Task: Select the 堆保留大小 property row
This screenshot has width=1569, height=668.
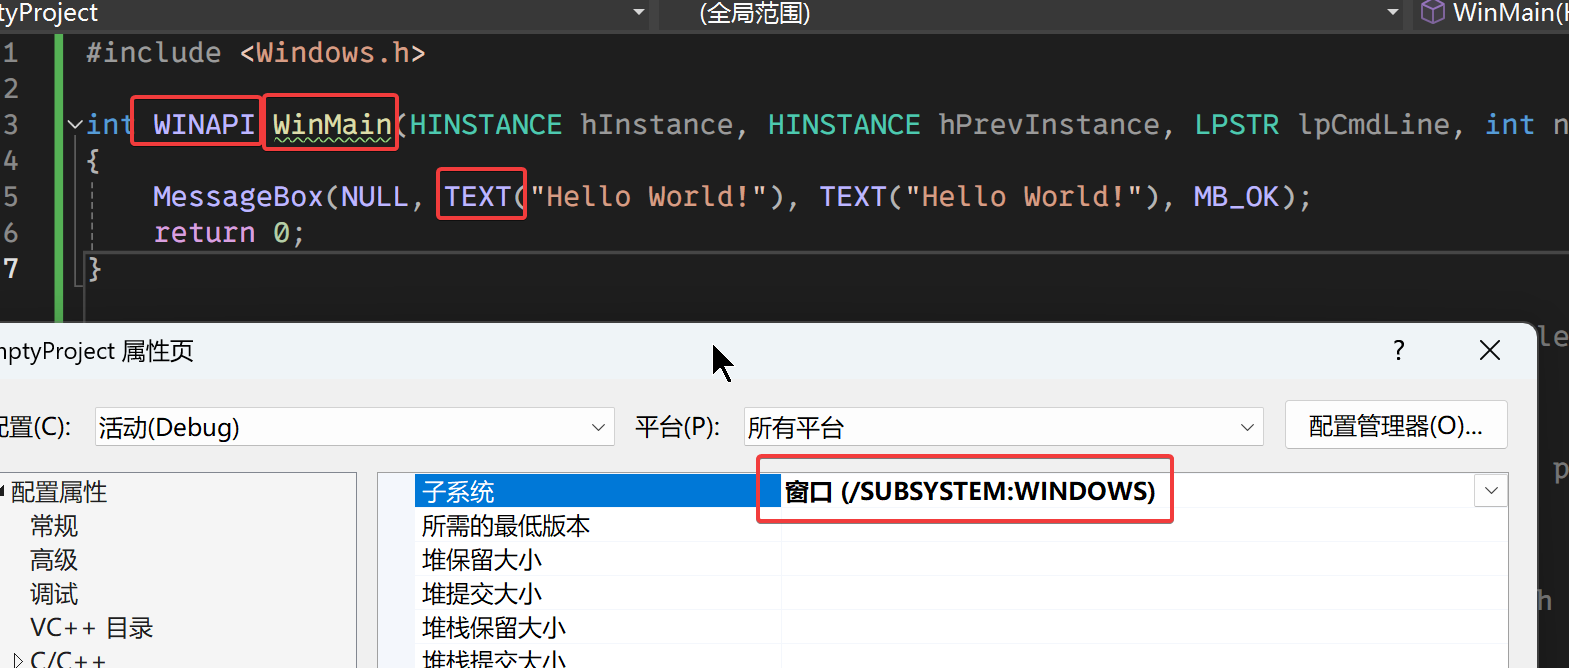Action: tap(482, 560)
